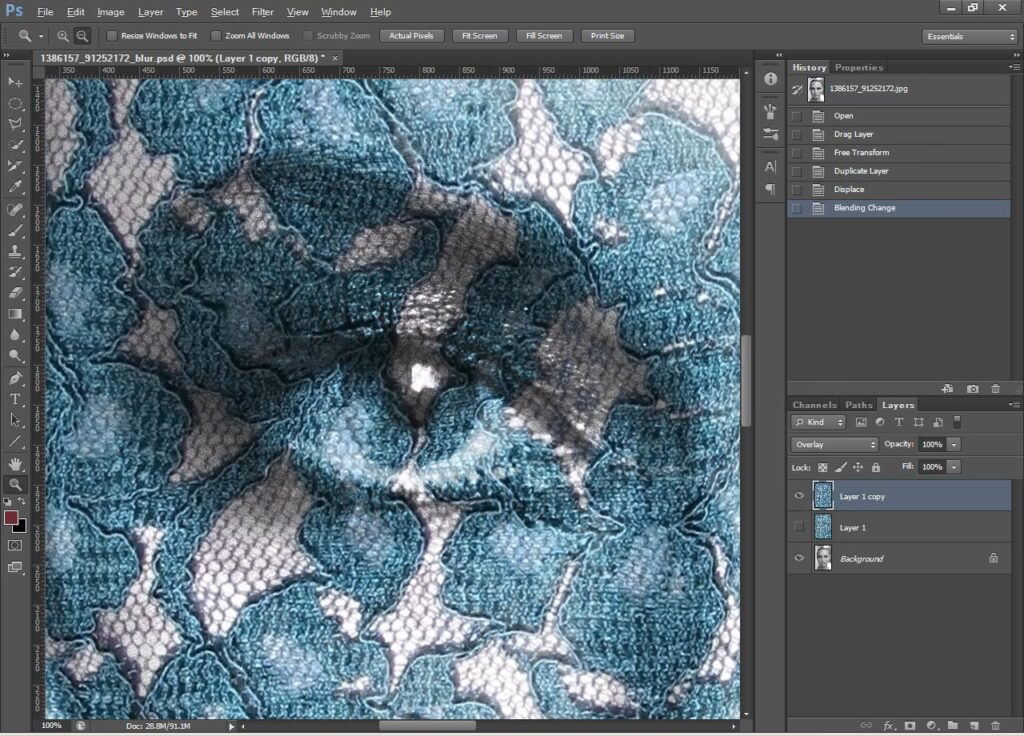Hide the Layer 1 copy layer
The width and height of the screenshot is (1024, 736).
click(798, 496)
